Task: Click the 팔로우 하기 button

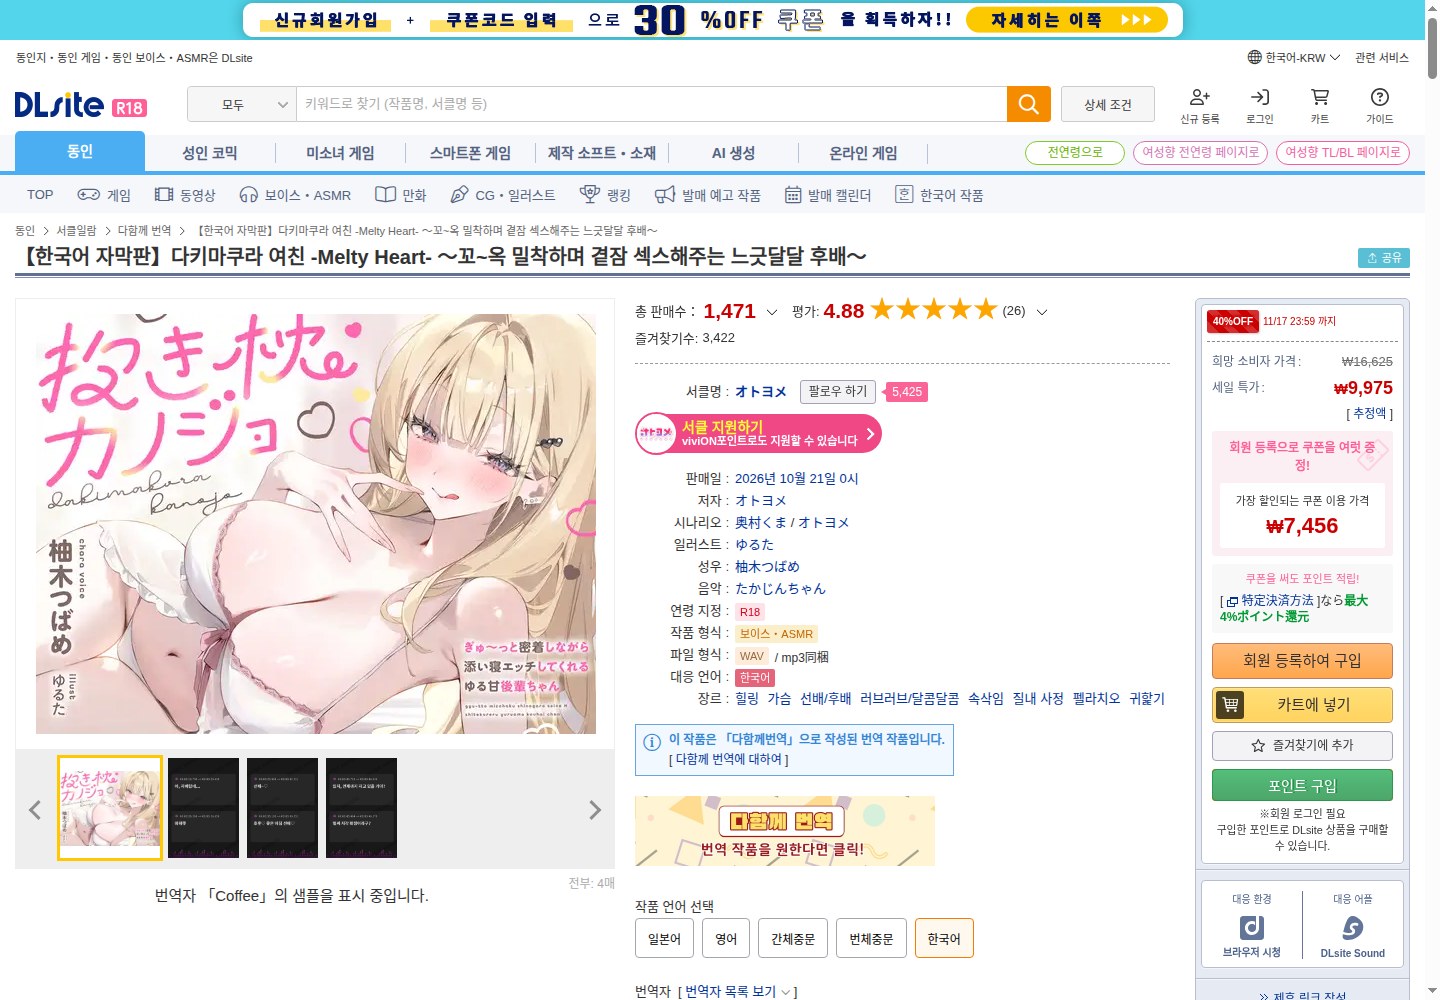Action: pos(838,392)
